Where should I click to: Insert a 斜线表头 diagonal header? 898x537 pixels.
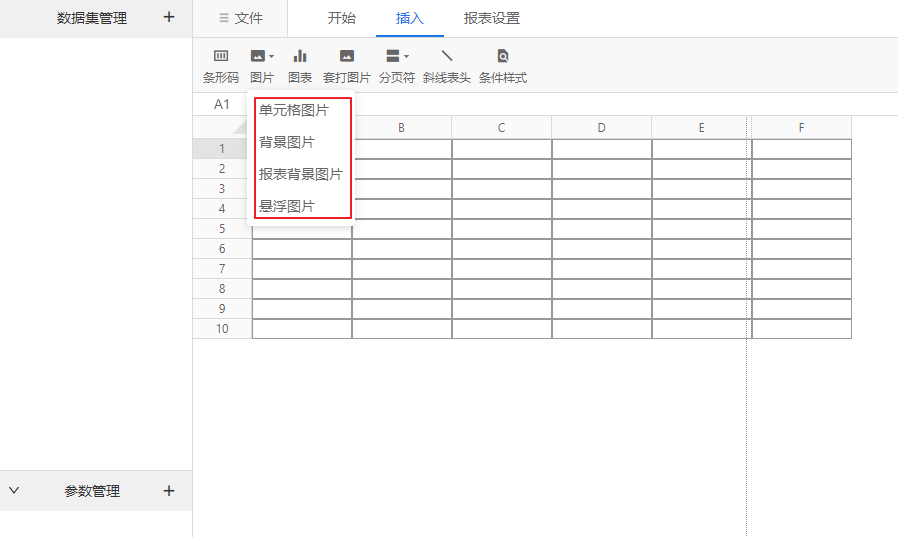(x=447, y=56)
